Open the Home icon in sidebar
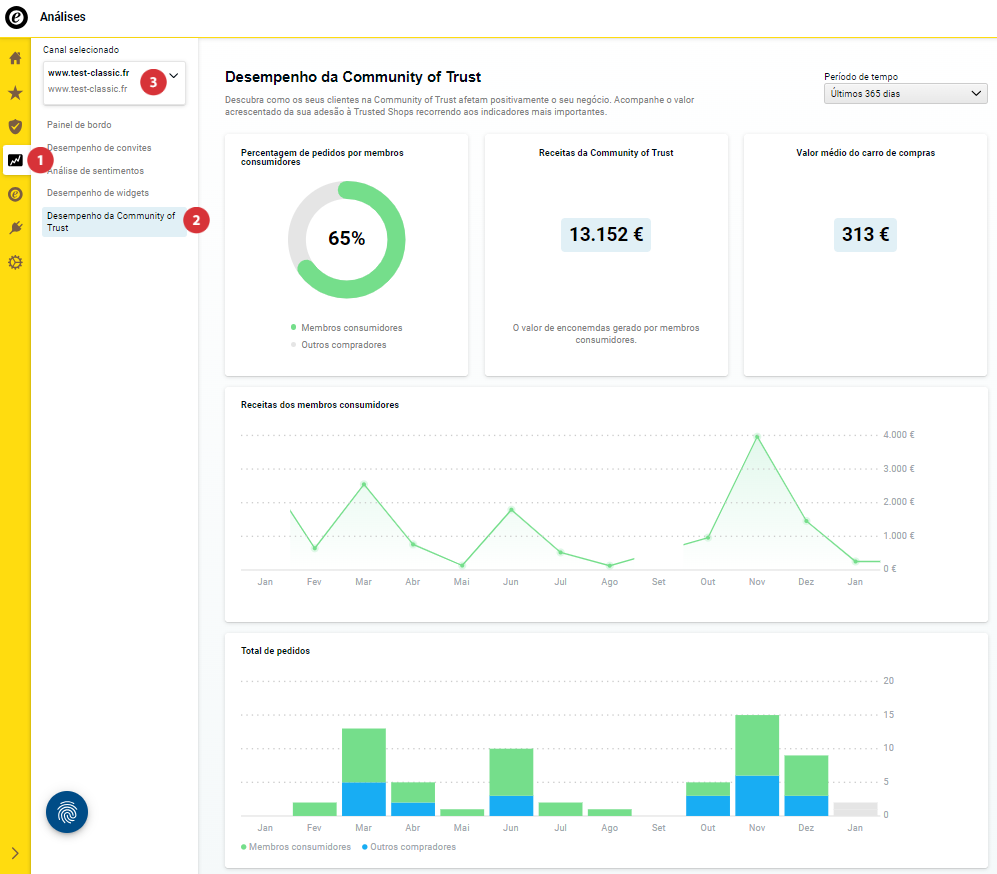 point(15,58)
